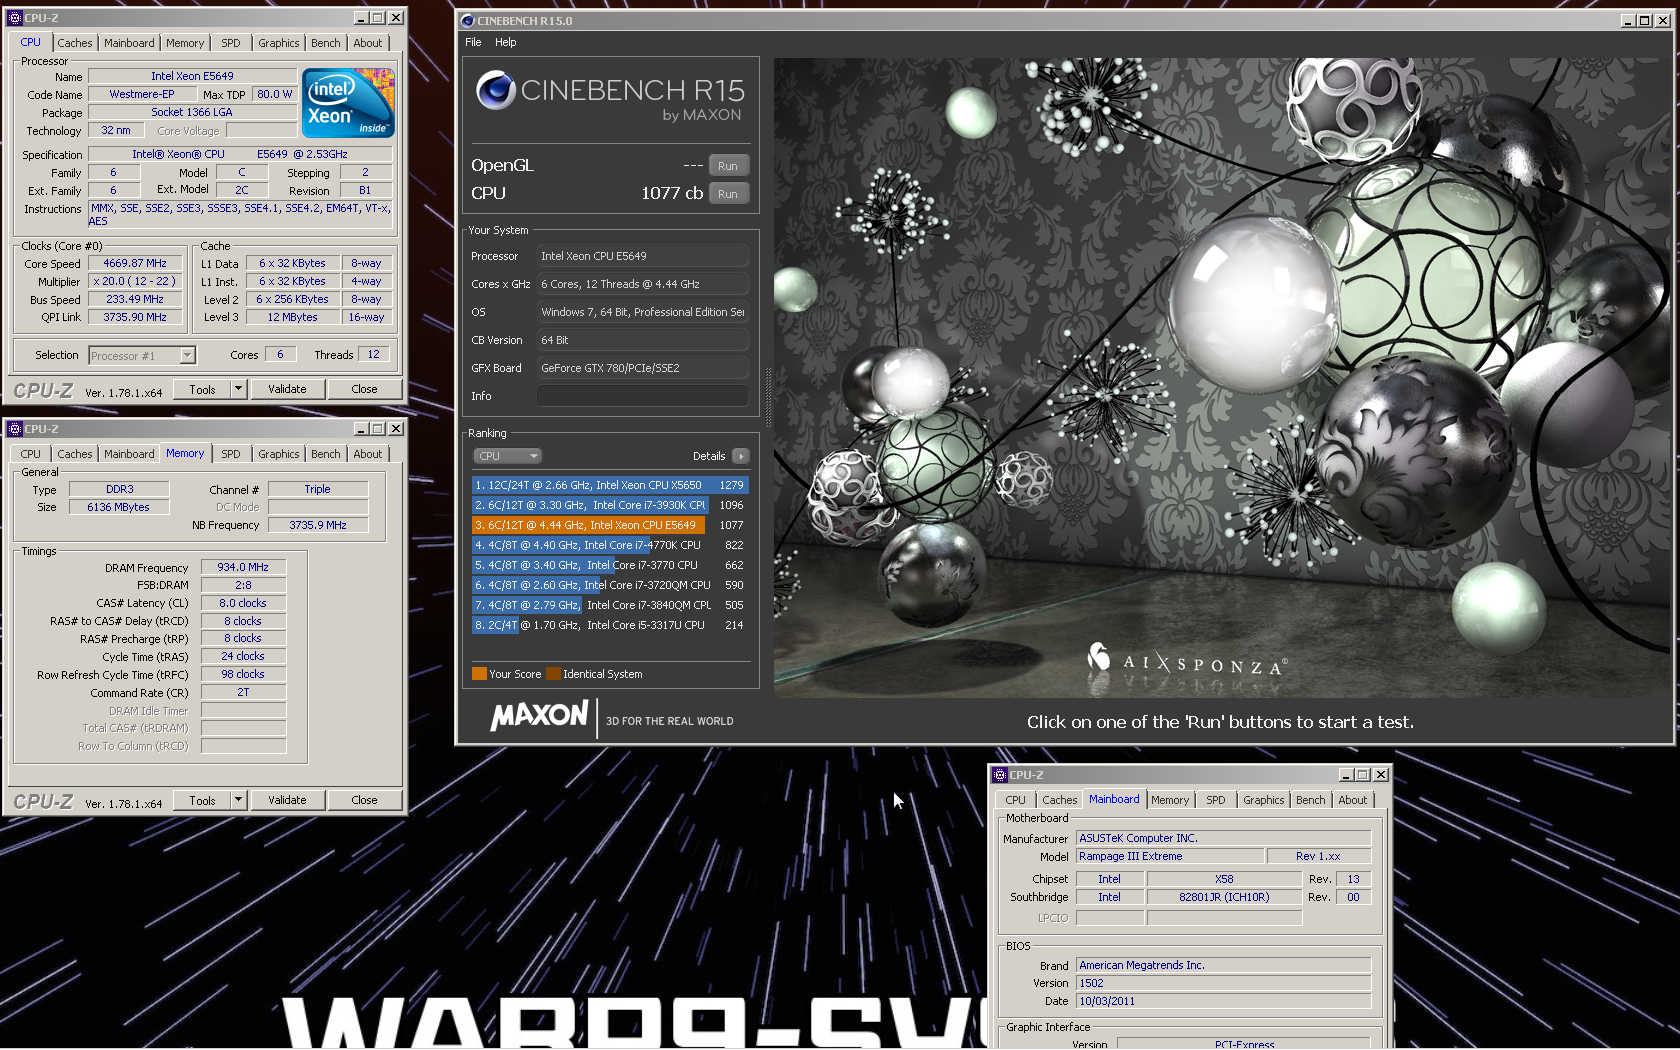Click Cinebench title bar app icon
Viewport: 1680px width, 1050px height.
click(467, 21)
